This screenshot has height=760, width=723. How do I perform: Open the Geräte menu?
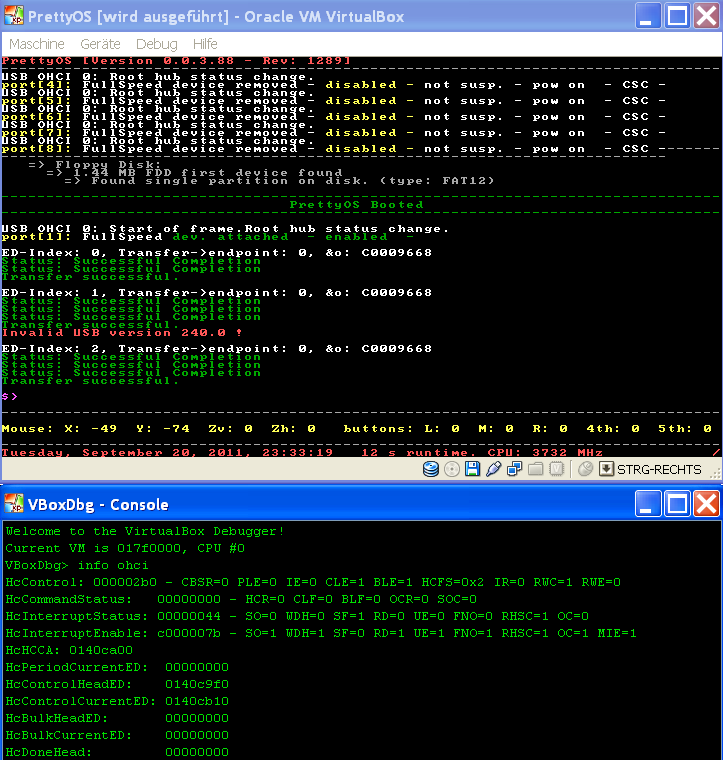100,44
